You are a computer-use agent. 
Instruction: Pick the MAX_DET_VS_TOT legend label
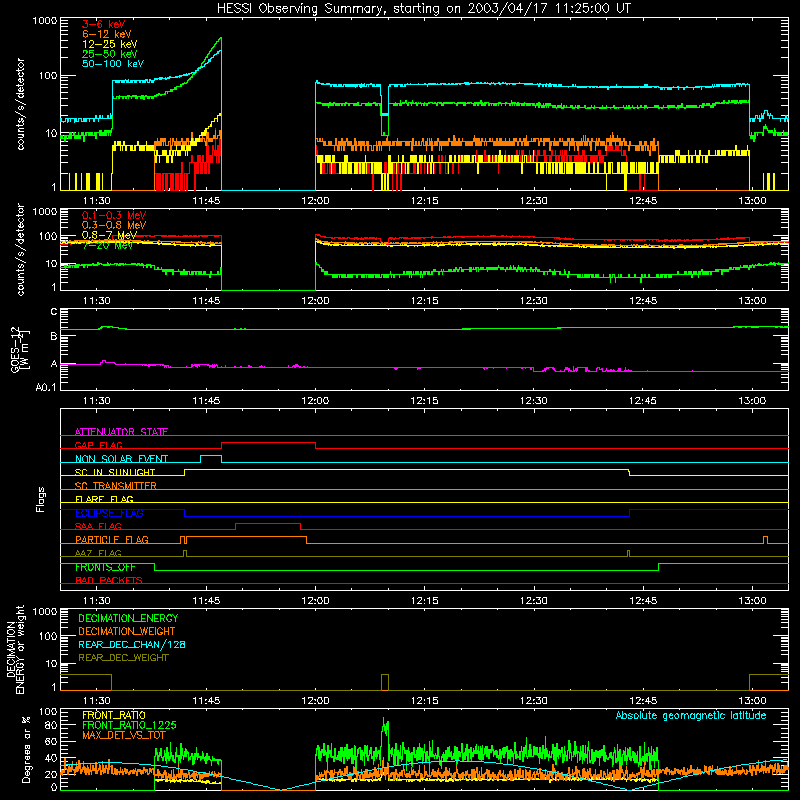[x=124, y=735]
